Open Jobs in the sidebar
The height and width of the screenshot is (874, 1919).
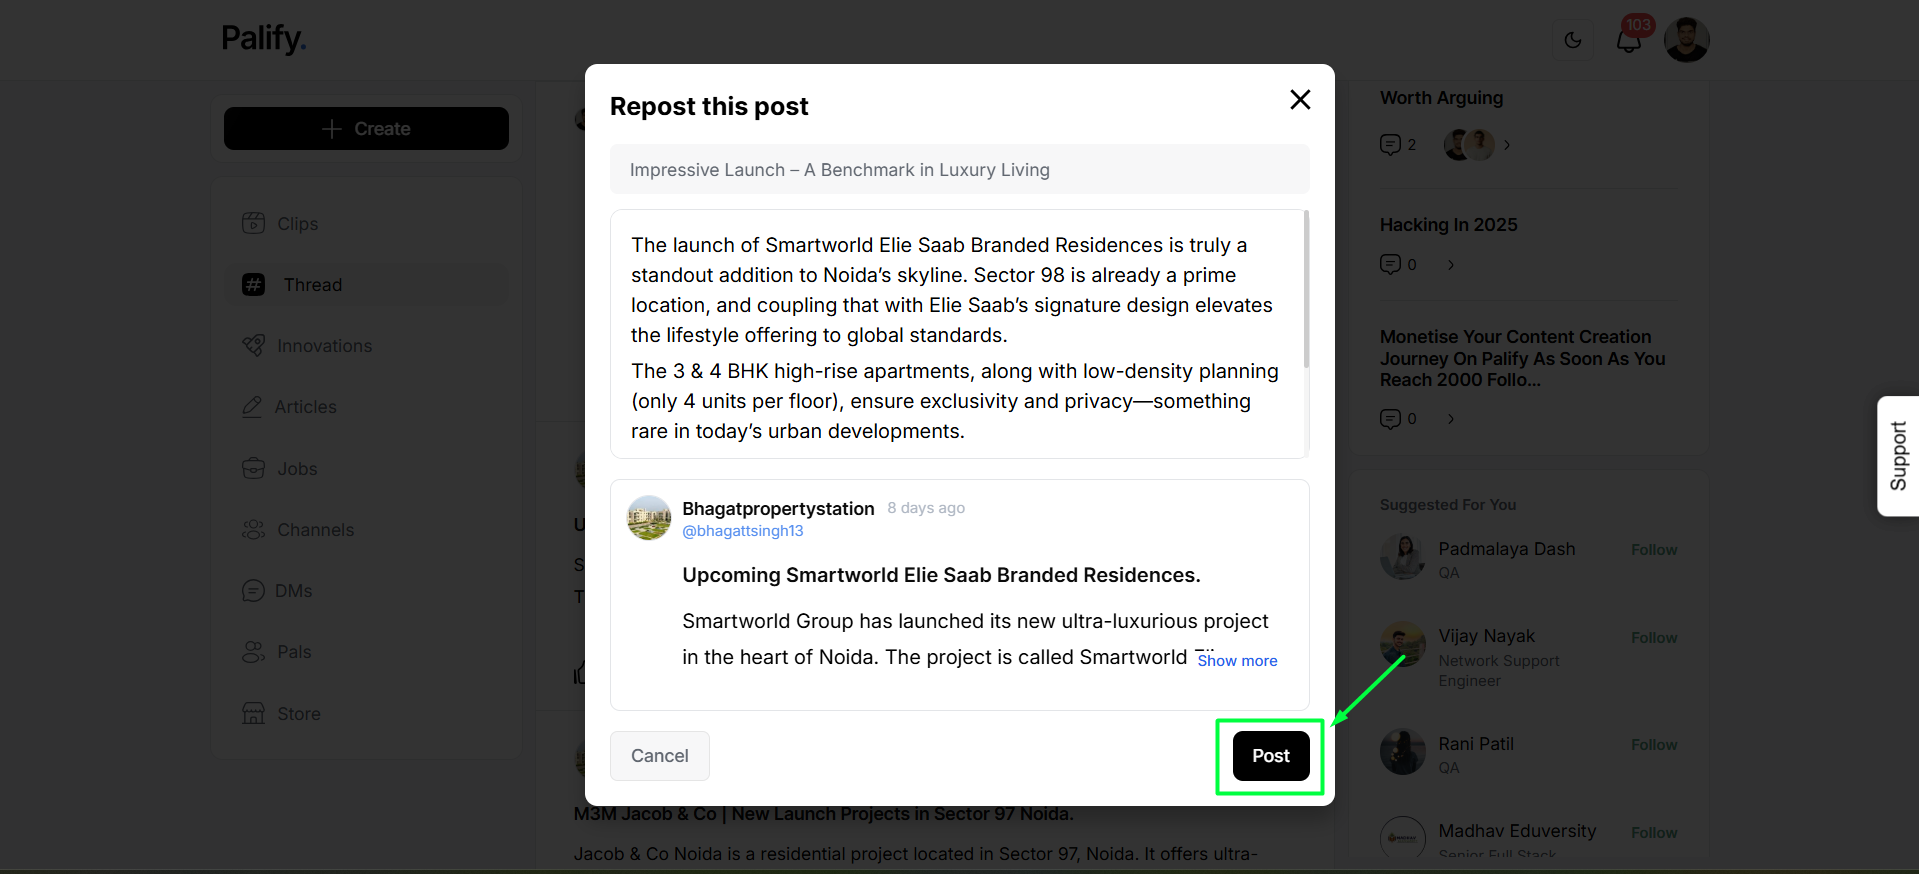tap(366, 469)
